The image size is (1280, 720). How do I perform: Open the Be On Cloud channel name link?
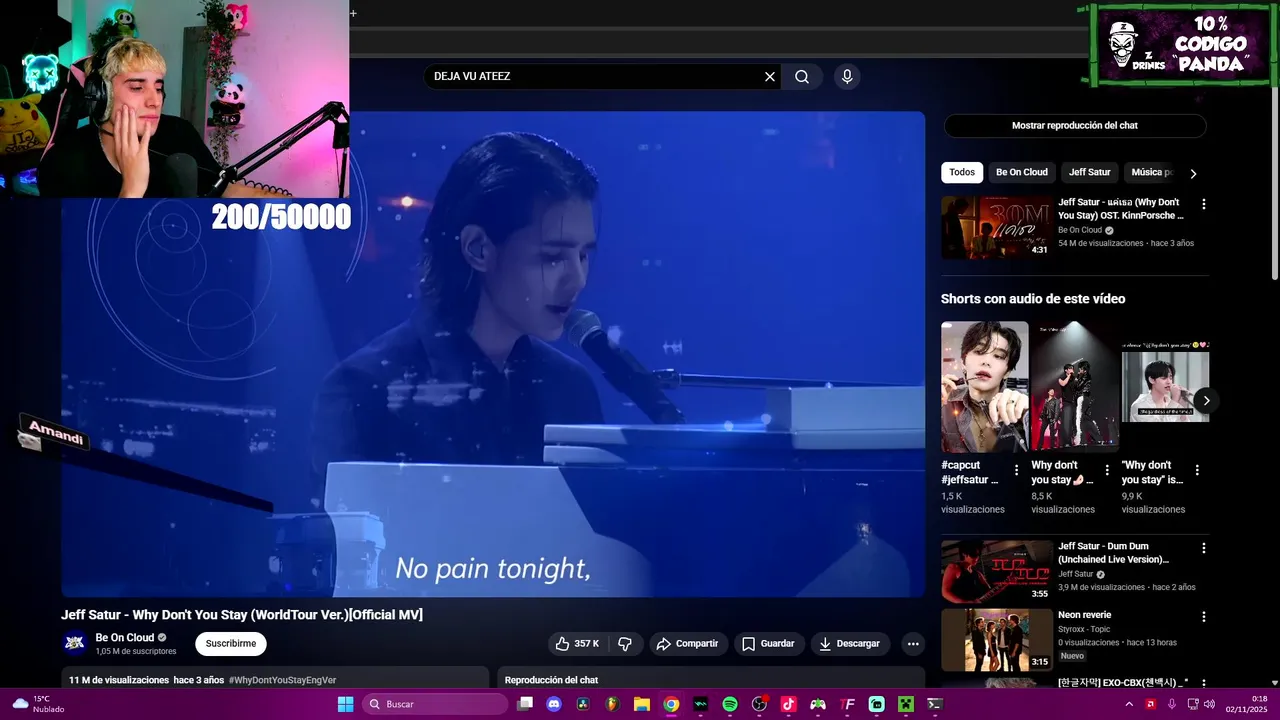tap(125, 638)
